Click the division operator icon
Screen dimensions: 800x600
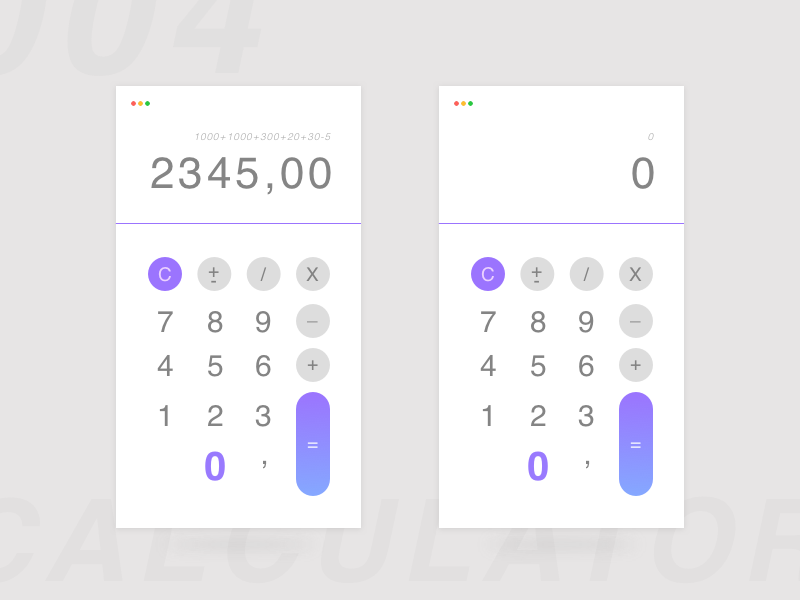[x=263, y=273]
